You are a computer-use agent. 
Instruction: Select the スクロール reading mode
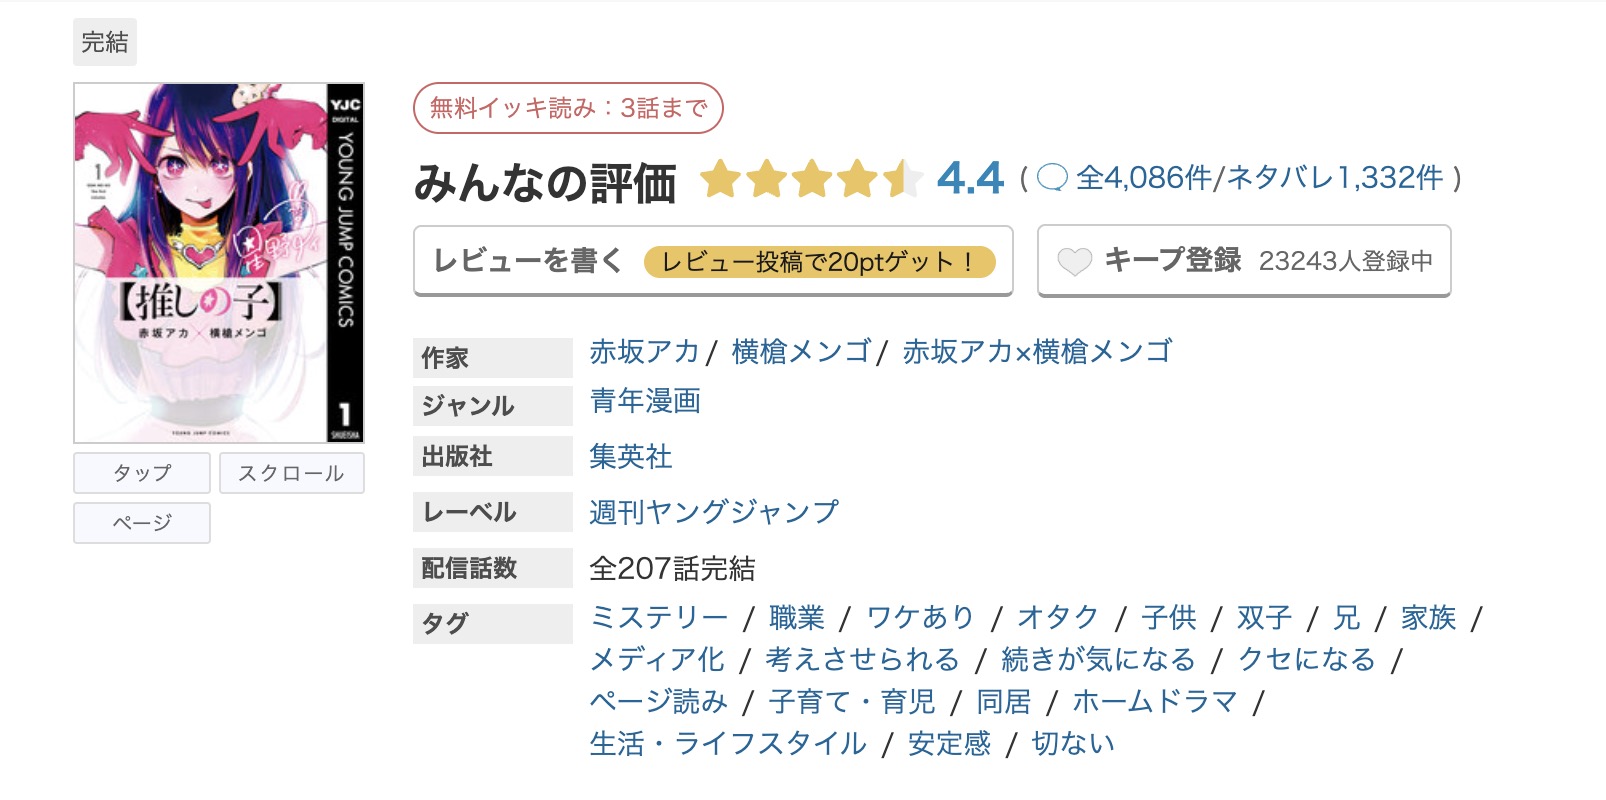coord(291,472)
